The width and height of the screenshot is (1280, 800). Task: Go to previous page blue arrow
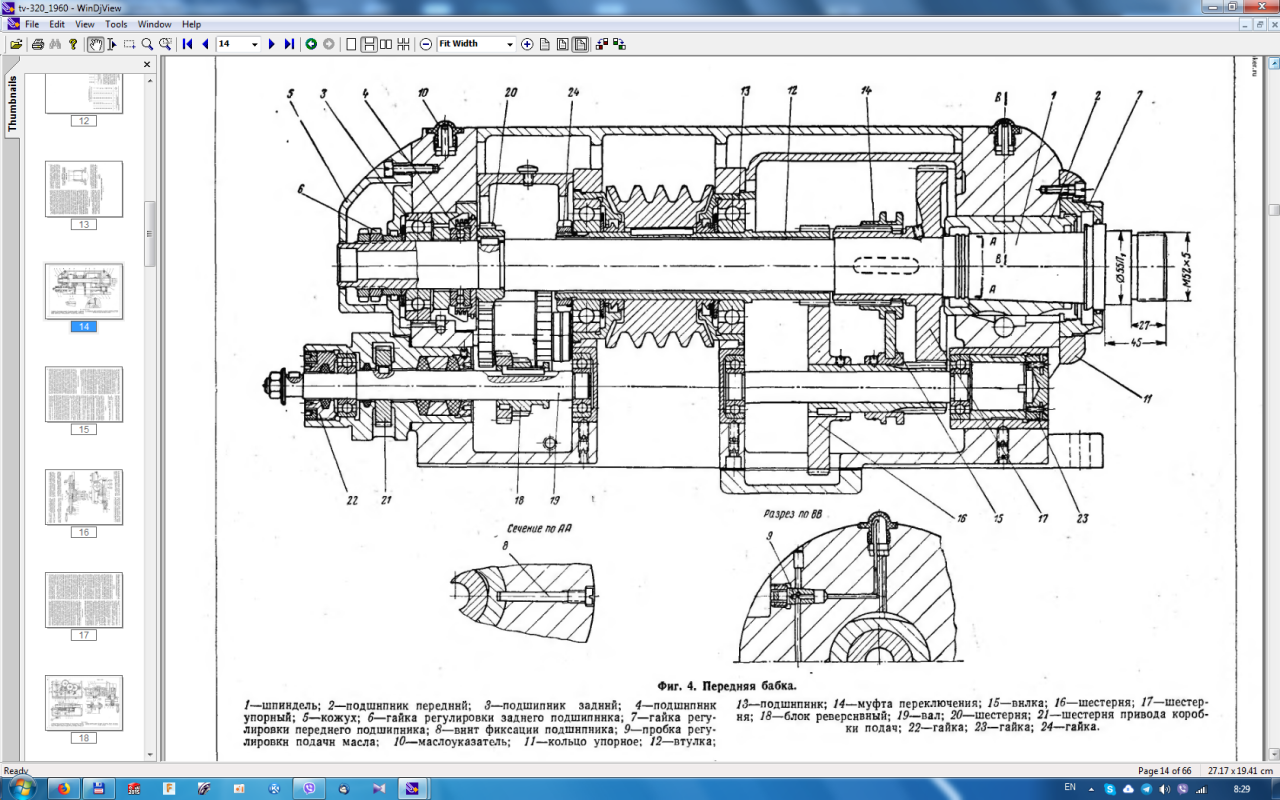click(x=204, y=44)
